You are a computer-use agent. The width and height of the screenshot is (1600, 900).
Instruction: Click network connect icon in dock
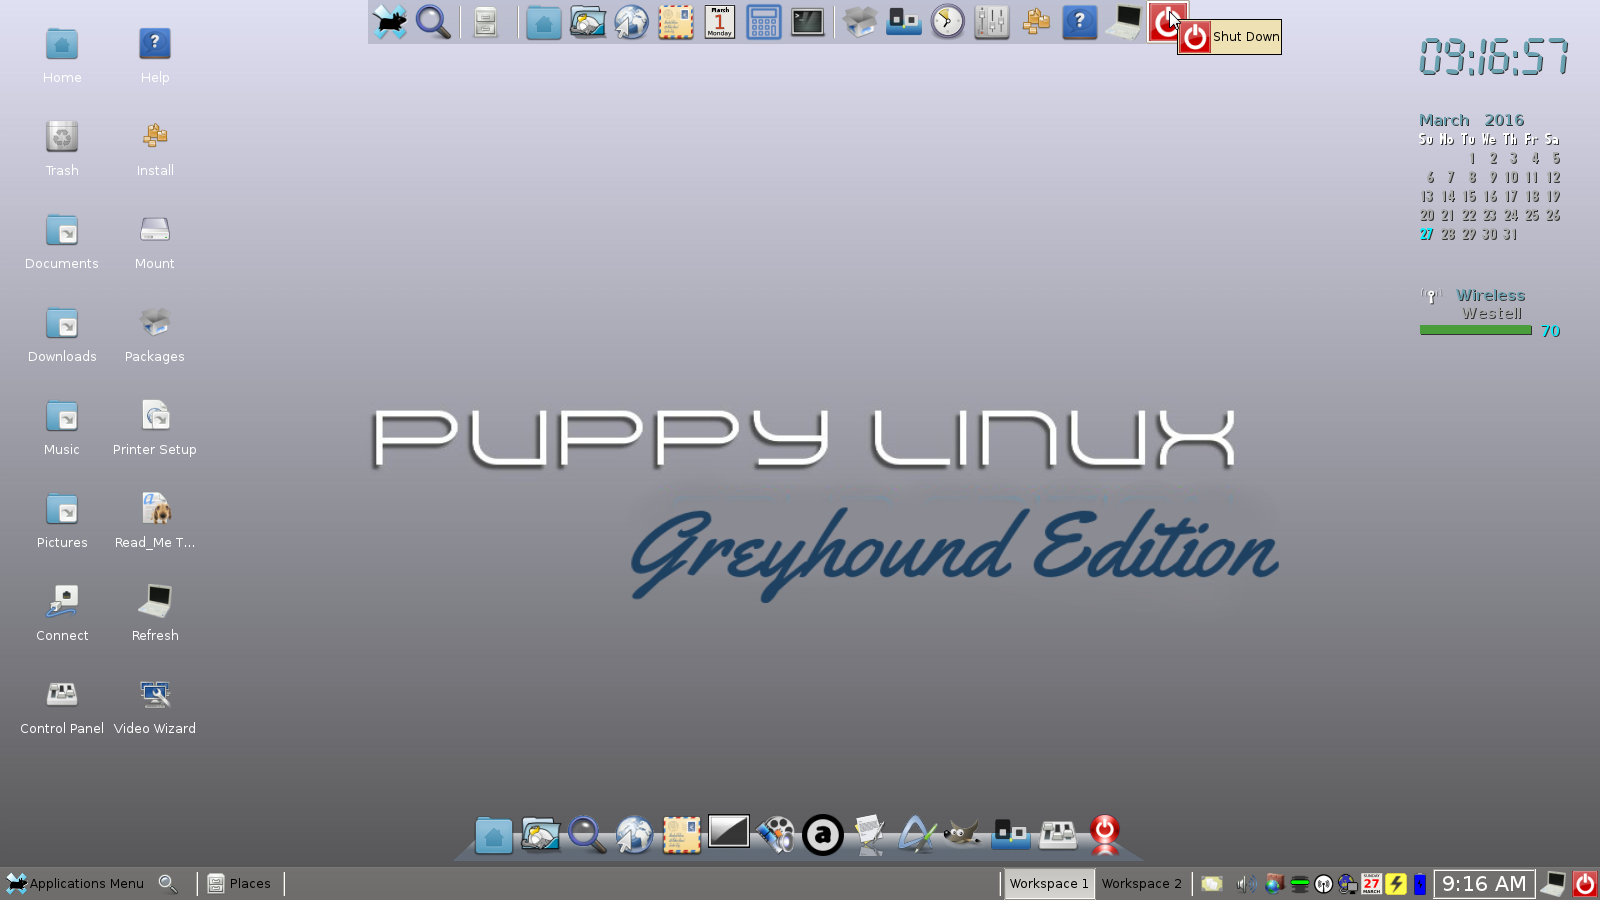1010,835
